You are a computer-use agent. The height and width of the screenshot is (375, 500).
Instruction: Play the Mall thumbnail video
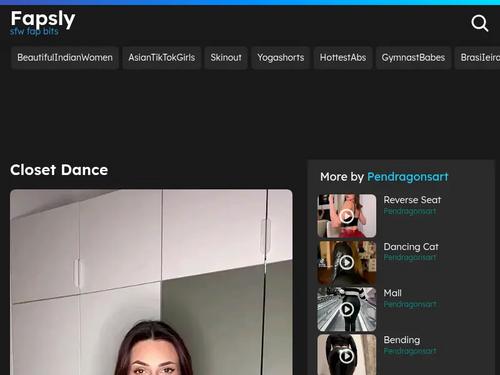[347, 309]
